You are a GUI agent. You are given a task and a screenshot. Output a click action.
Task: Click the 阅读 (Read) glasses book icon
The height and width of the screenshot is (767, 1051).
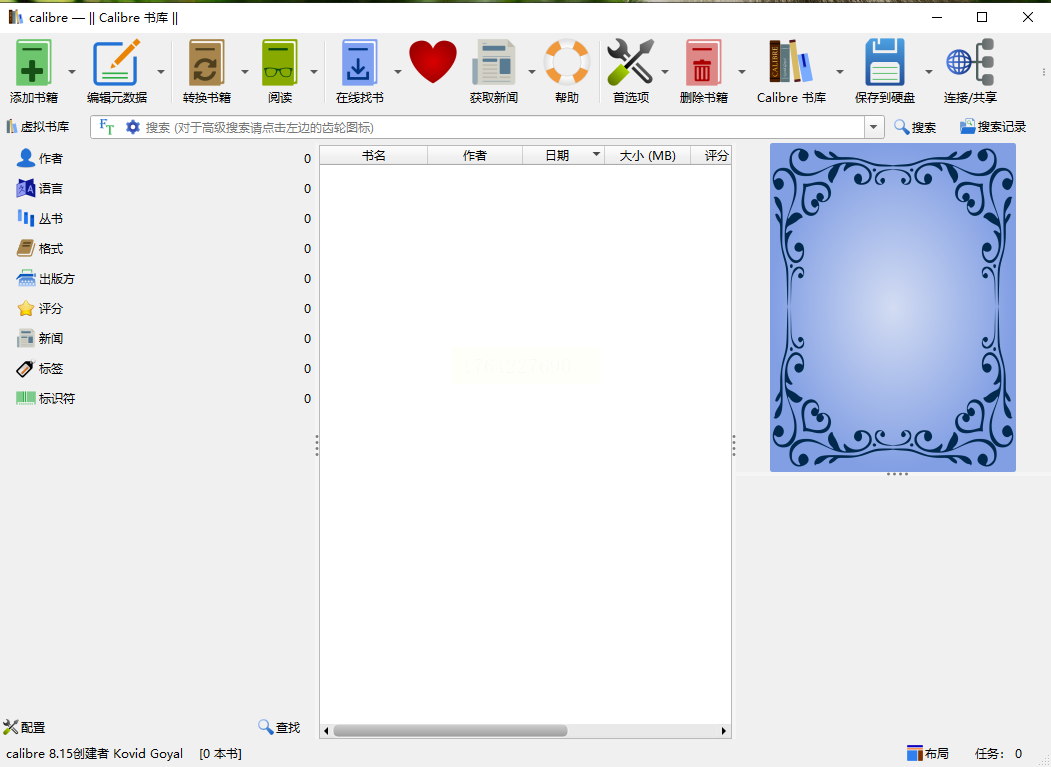(x=280, y=63)
